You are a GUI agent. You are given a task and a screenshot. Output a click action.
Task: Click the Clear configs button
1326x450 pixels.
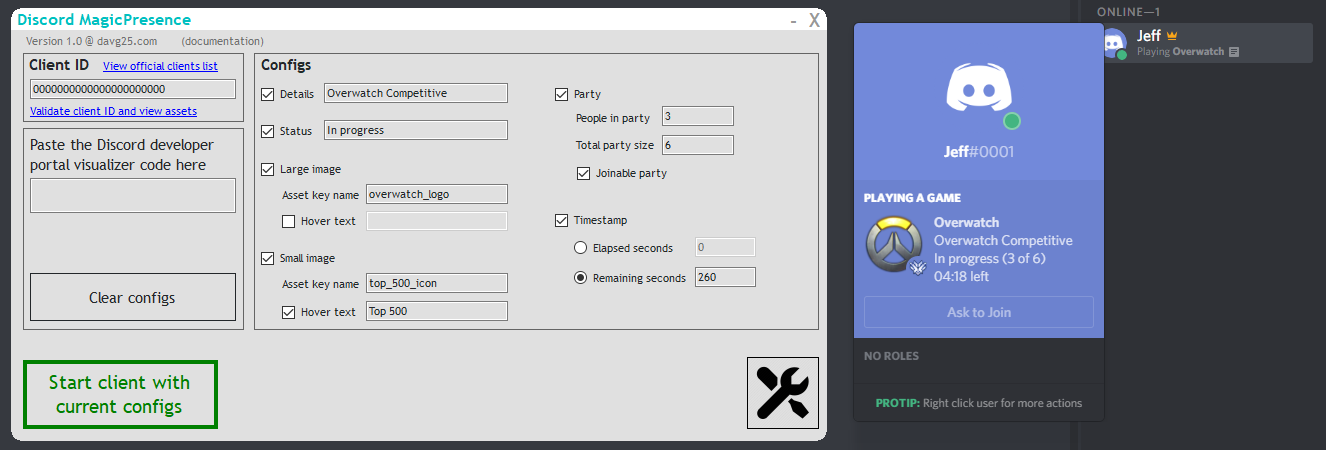tap(133, 297)
